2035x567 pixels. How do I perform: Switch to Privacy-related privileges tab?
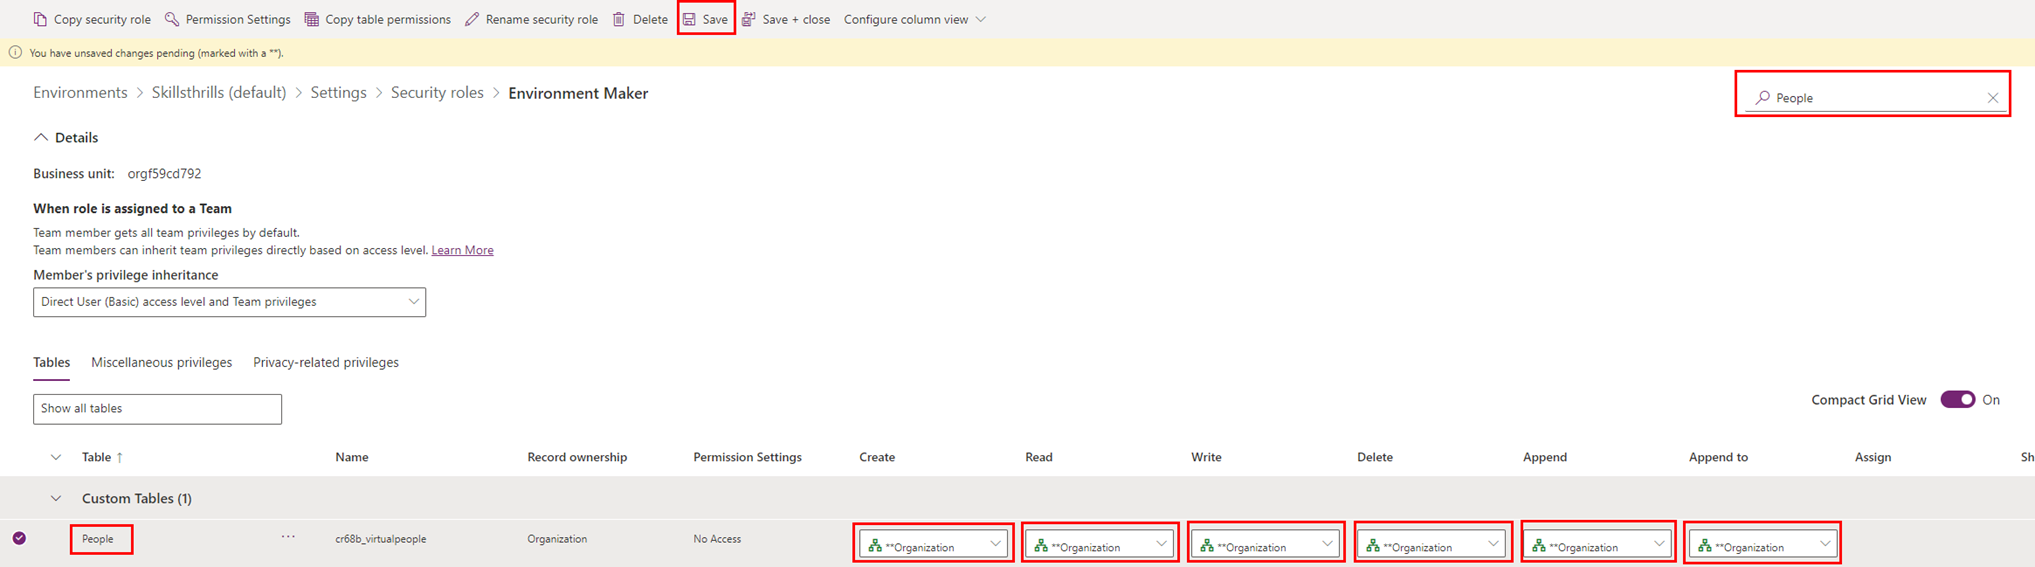tap(325, 362)
